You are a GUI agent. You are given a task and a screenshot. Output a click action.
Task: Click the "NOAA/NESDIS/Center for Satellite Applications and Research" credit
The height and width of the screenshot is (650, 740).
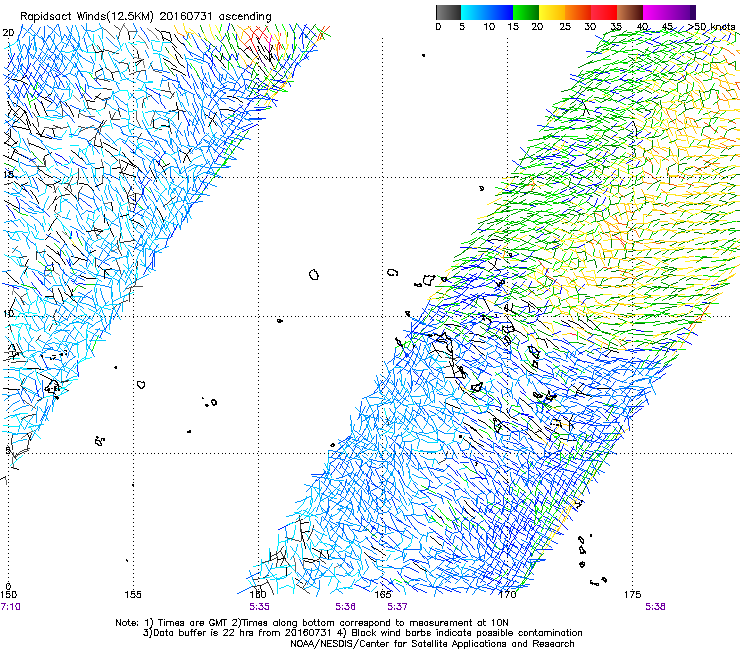click(432, 643)
